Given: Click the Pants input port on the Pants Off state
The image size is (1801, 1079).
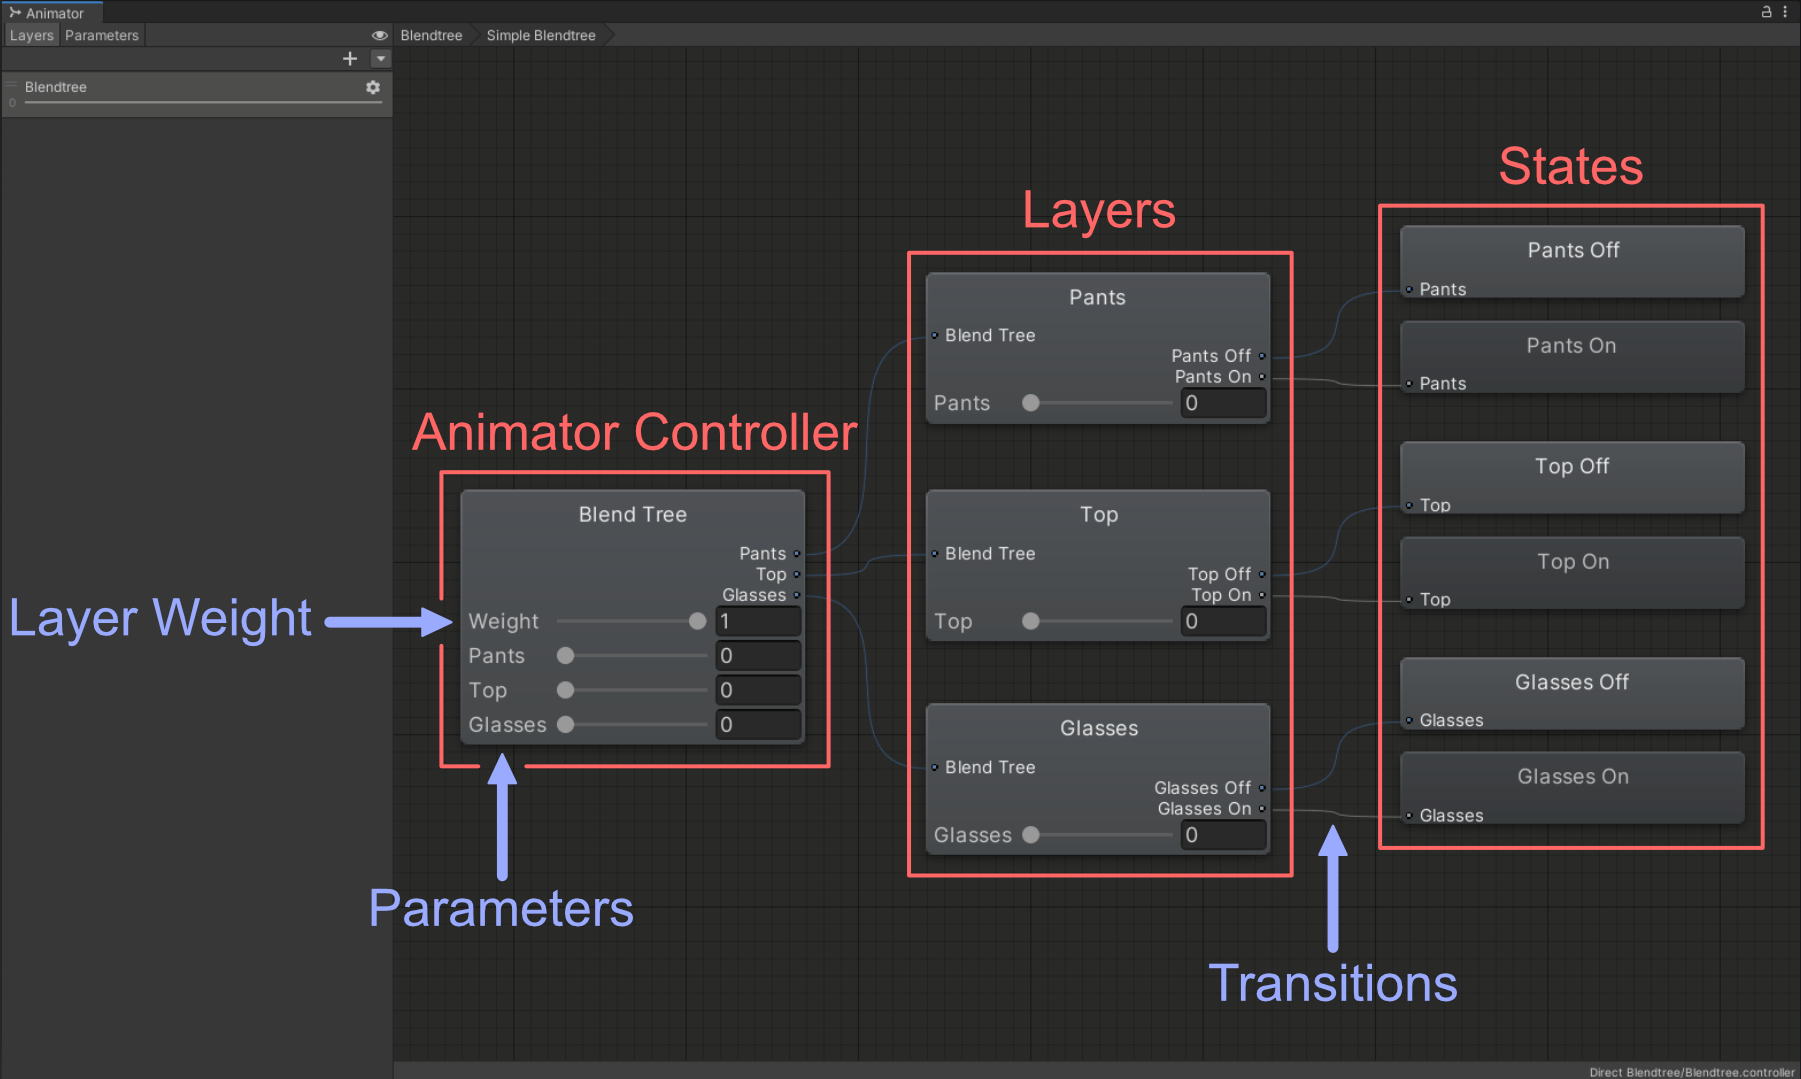Looking at the screenshot, I should click(x=1409, y=290).
